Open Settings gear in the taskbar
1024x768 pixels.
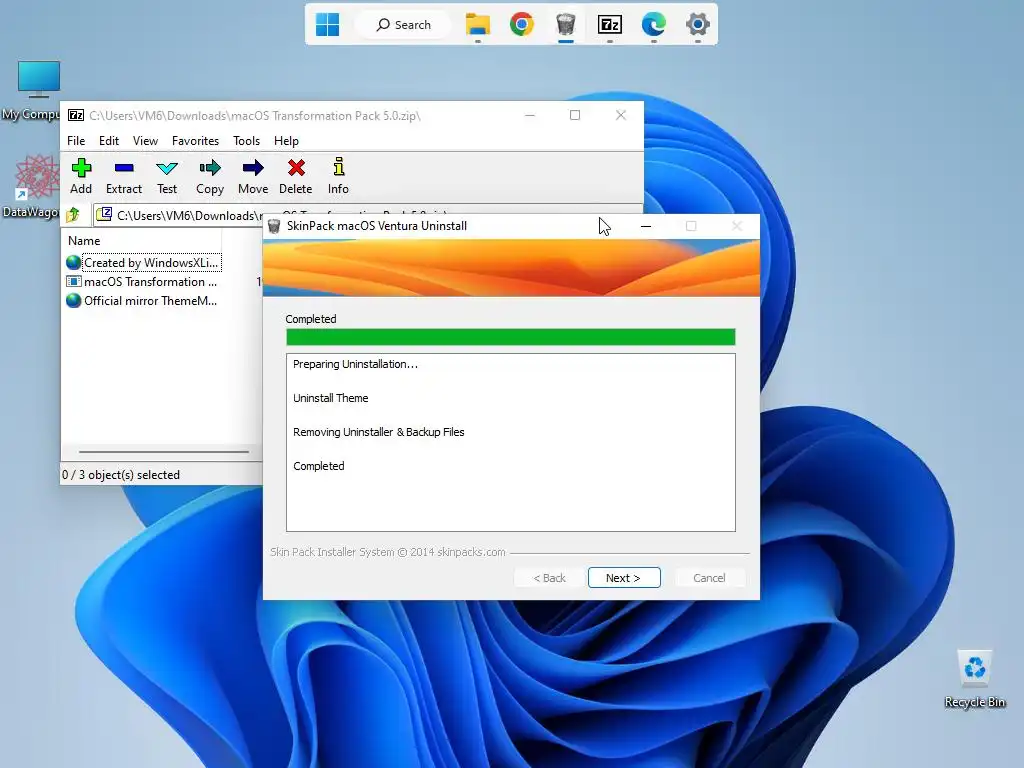click(697, 25)
